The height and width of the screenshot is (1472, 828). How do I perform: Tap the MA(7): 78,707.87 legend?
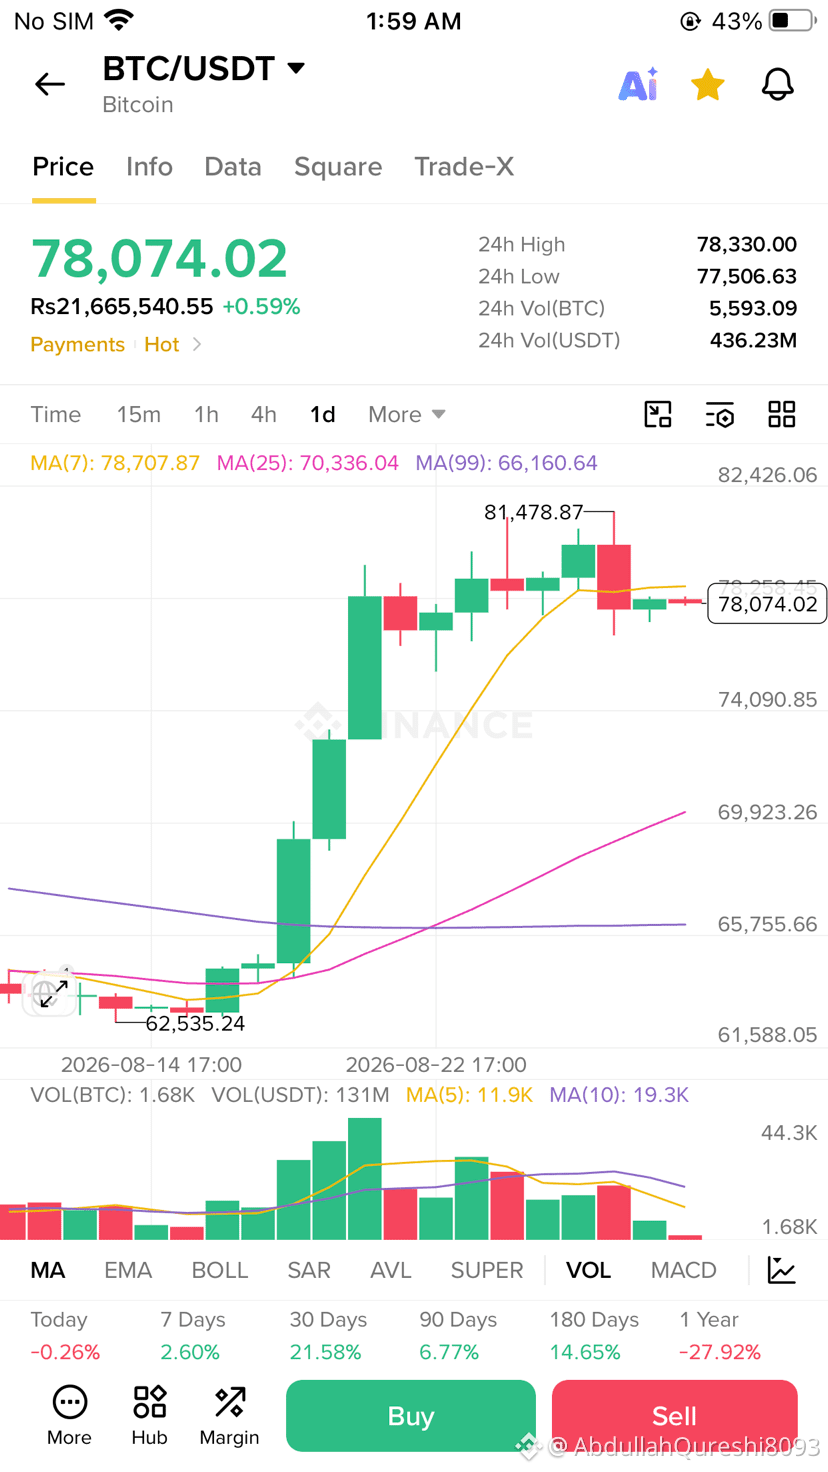pyautogui.click(x=115, y=463)
